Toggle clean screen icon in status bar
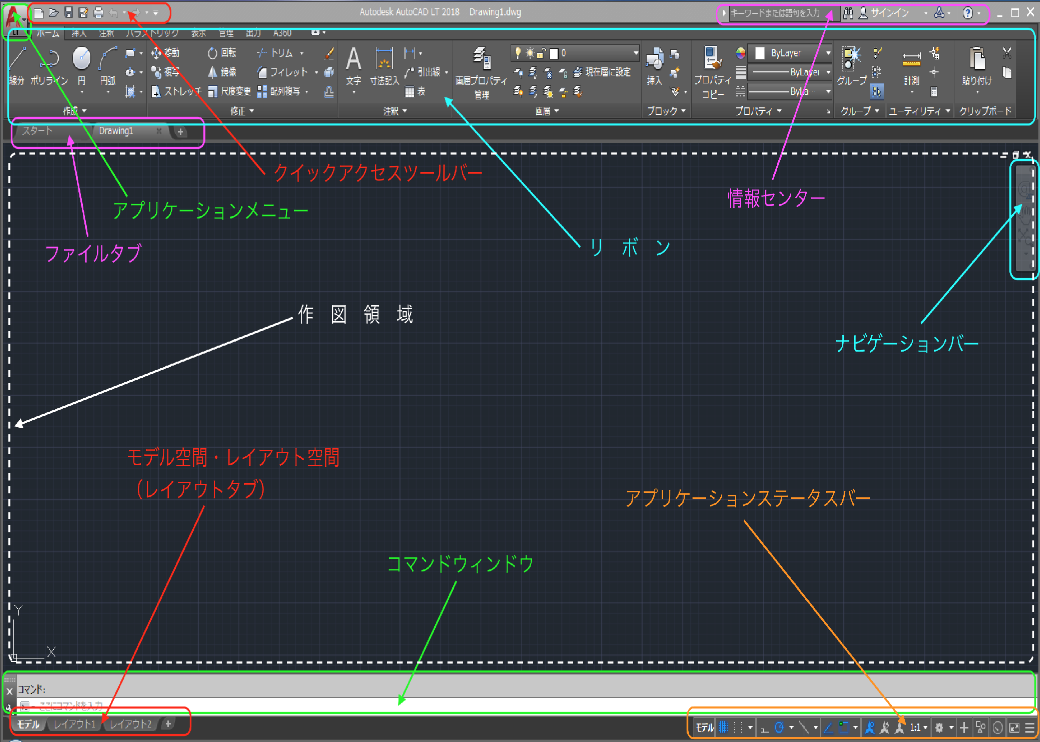 1014,727
